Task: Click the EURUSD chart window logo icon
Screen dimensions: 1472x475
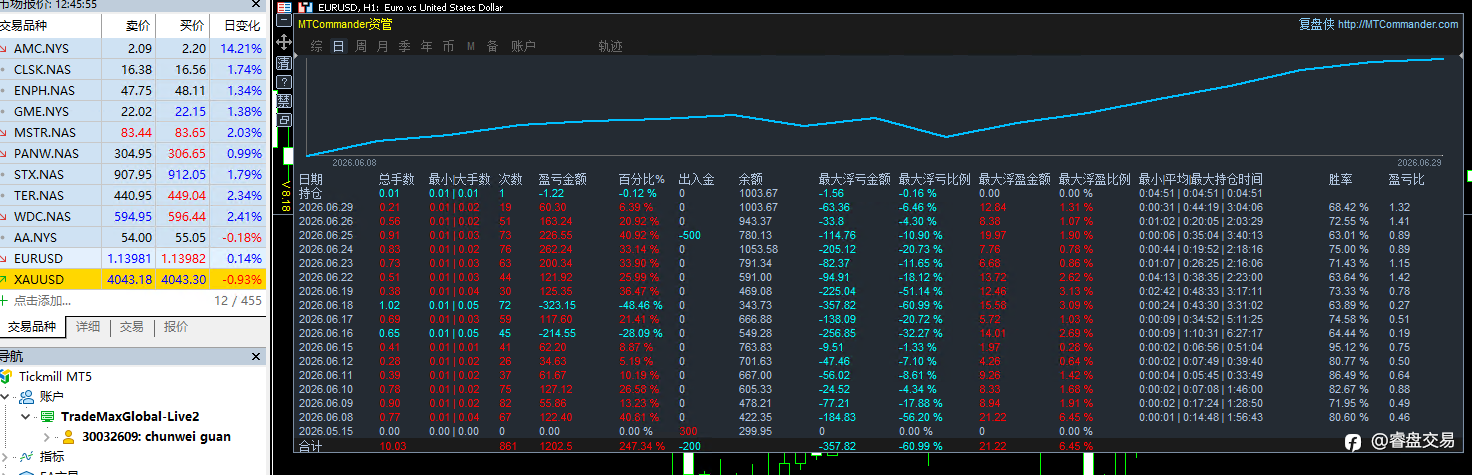Action: pos(306,7)
